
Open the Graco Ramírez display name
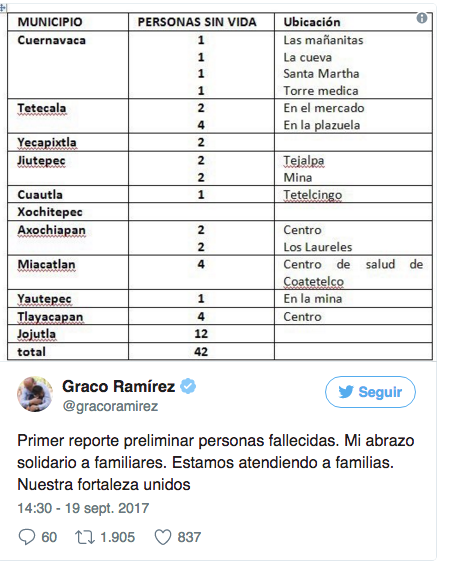(118, 386)
